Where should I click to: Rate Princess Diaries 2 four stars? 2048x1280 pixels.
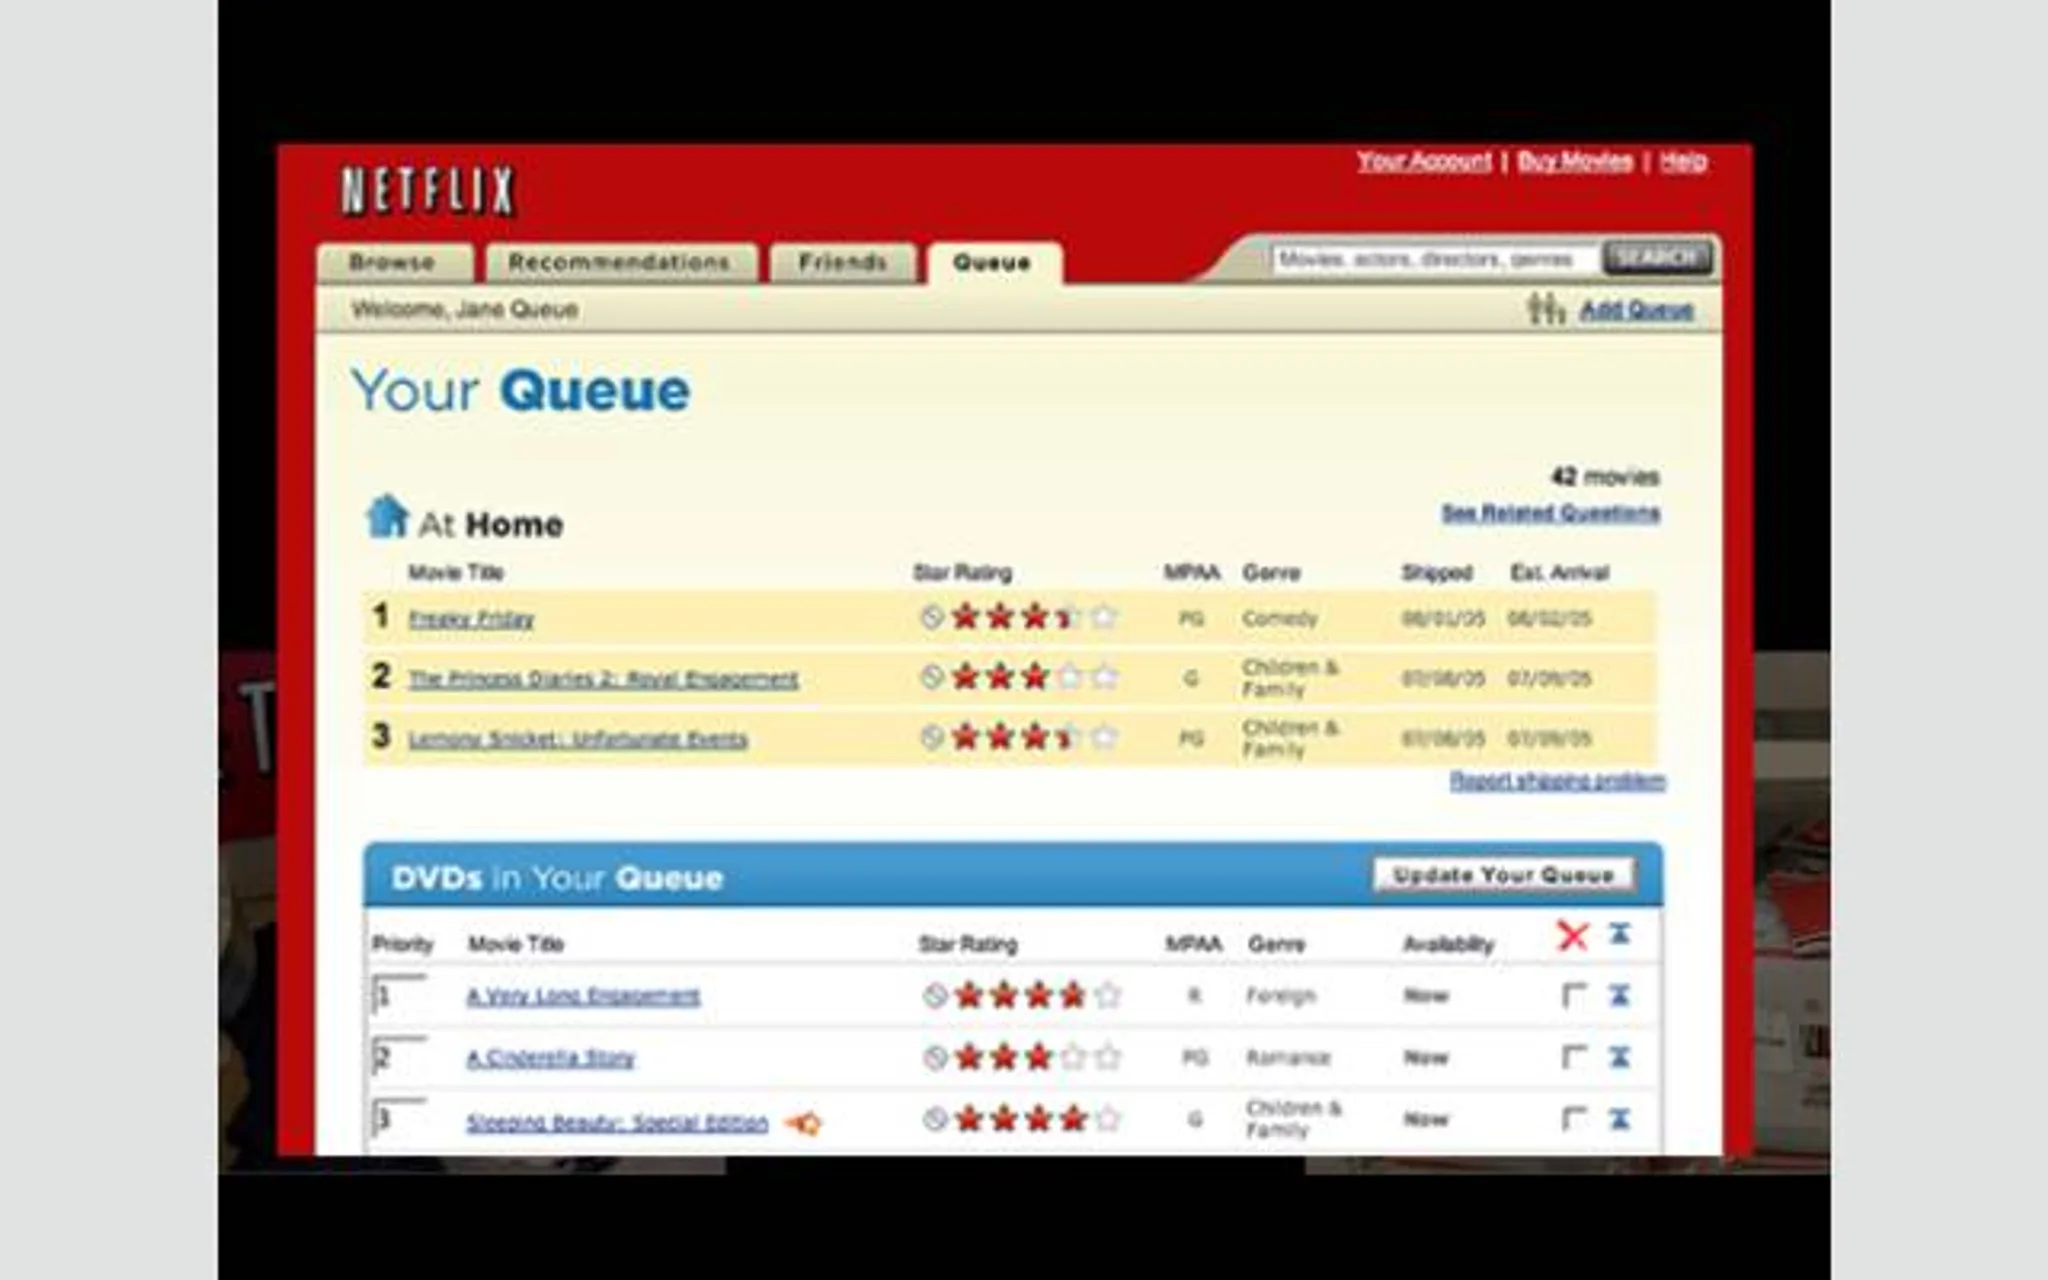coord(1070,677)
